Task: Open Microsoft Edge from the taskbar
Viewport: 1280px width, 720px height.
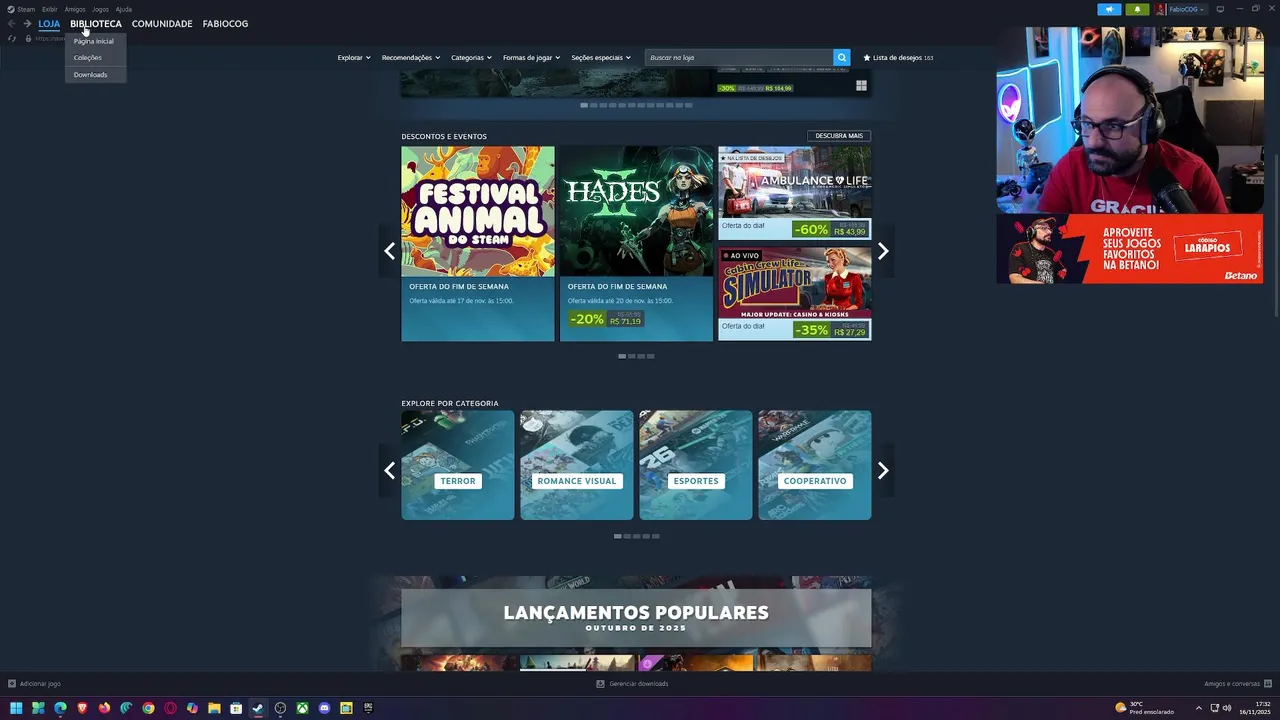Action: (x=60, y=708)
